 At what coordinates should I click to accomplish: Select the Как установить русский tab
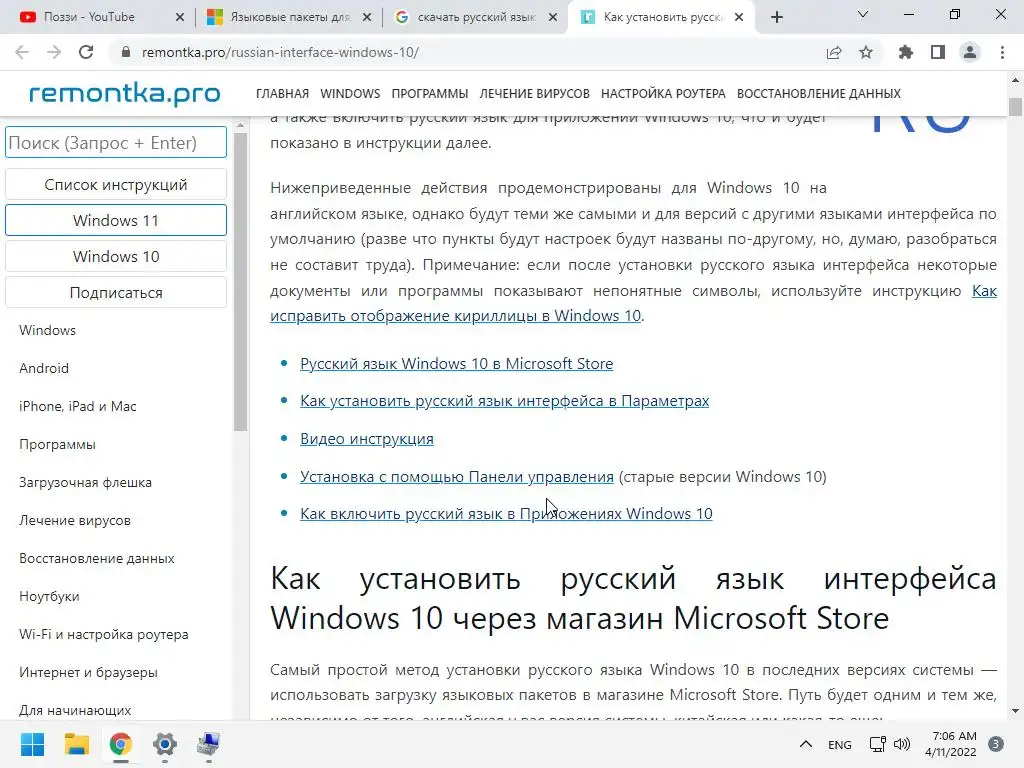tap(660, 17)
